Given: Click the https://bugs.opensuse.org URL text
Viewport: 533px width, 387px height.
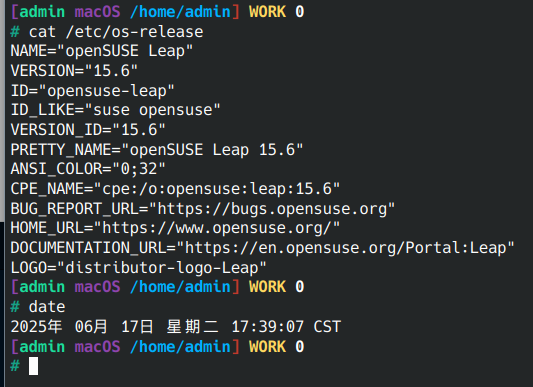Looking at the screenshot, I should tap(272, 208).
